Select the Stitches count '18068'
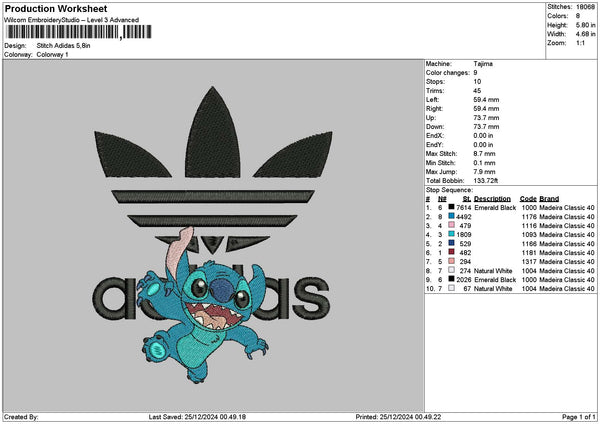The width and height of the screenshot is (600, 424). click(x=585, y=7)
